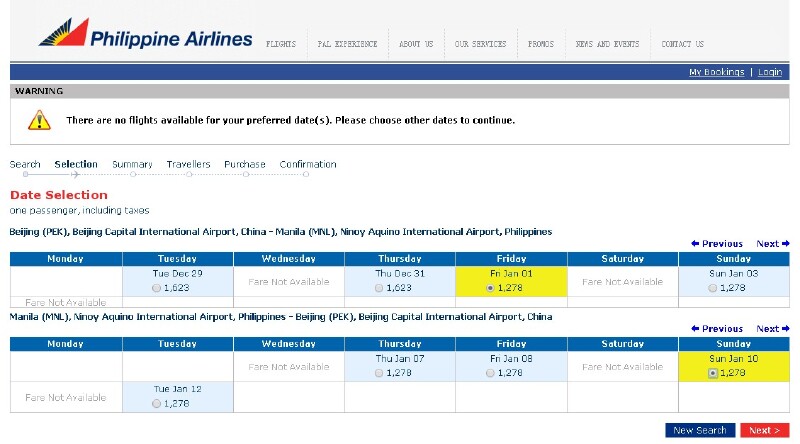Click the yellow warning triangle icon

coord(39,120)
